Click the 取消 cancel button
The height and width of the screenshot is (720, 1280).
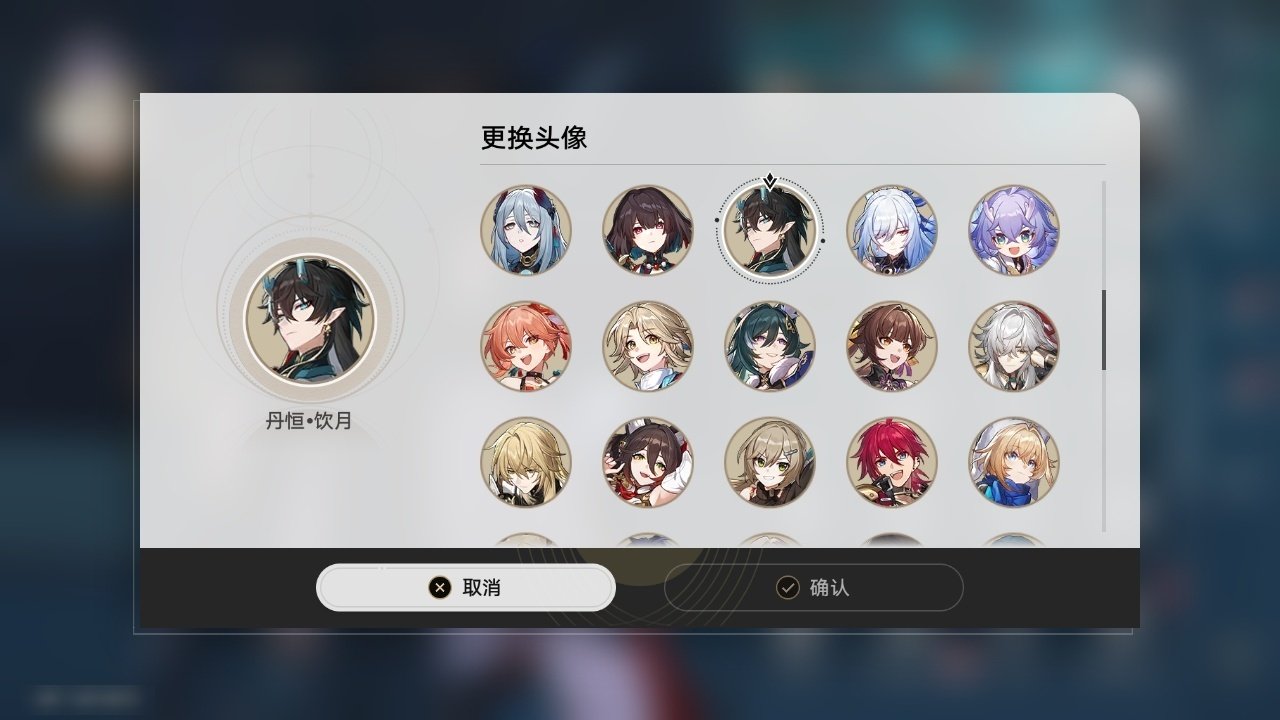pos(466,587)
